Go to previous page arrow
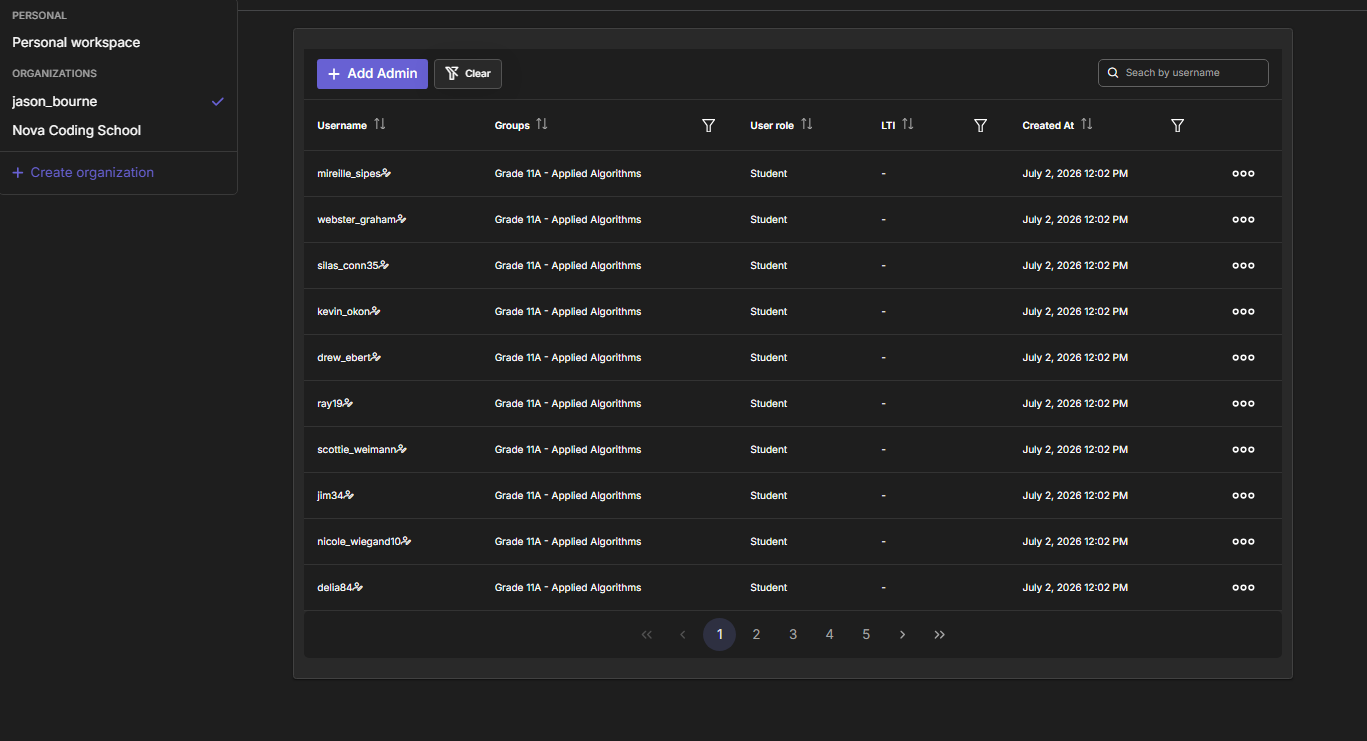 coord(683,634)
